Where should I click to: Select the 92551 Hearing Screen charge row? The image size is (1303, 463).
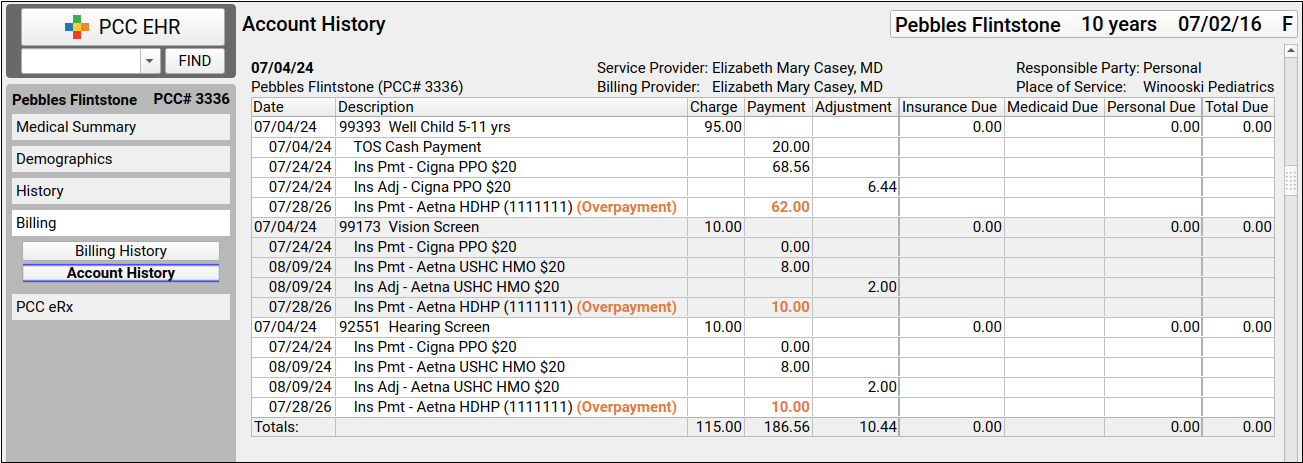tap(763, 327)
